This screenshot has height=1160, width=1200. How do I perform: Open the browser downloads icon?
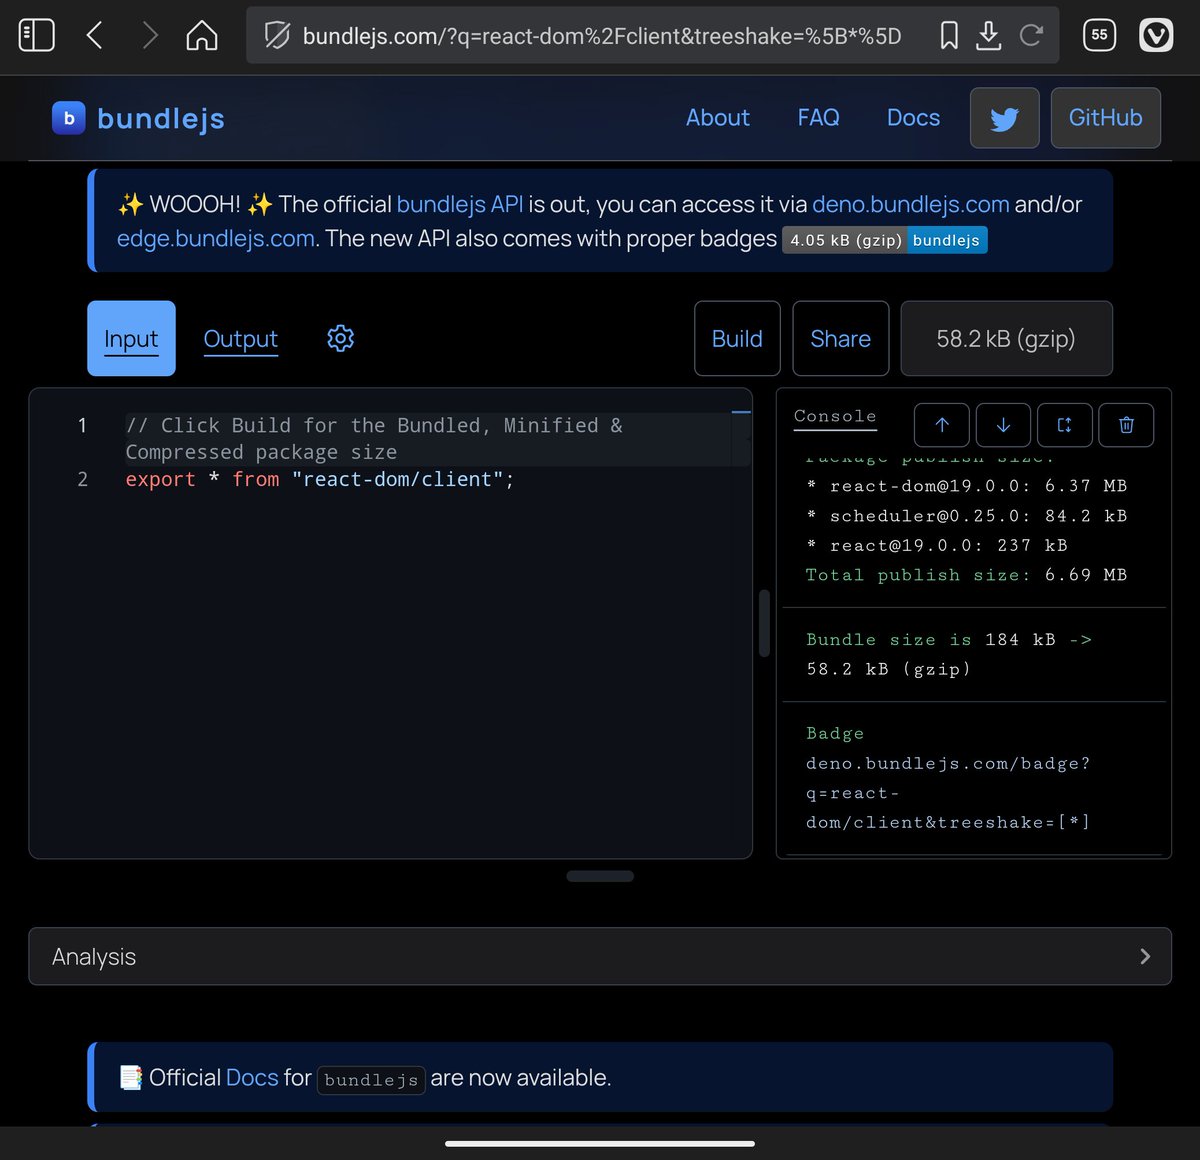(x=989, y=36)
